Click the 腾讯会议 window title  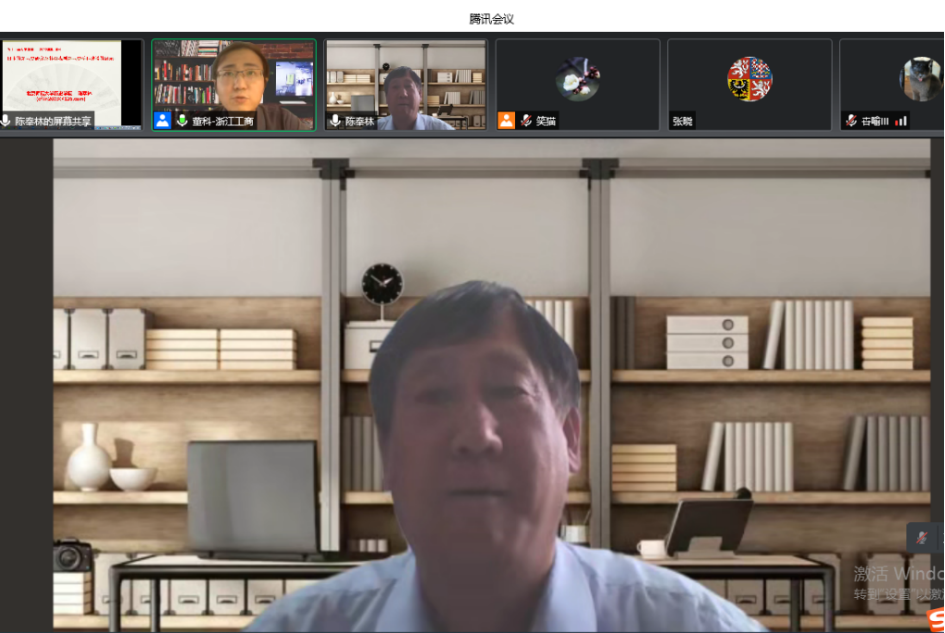coord(491,19)
